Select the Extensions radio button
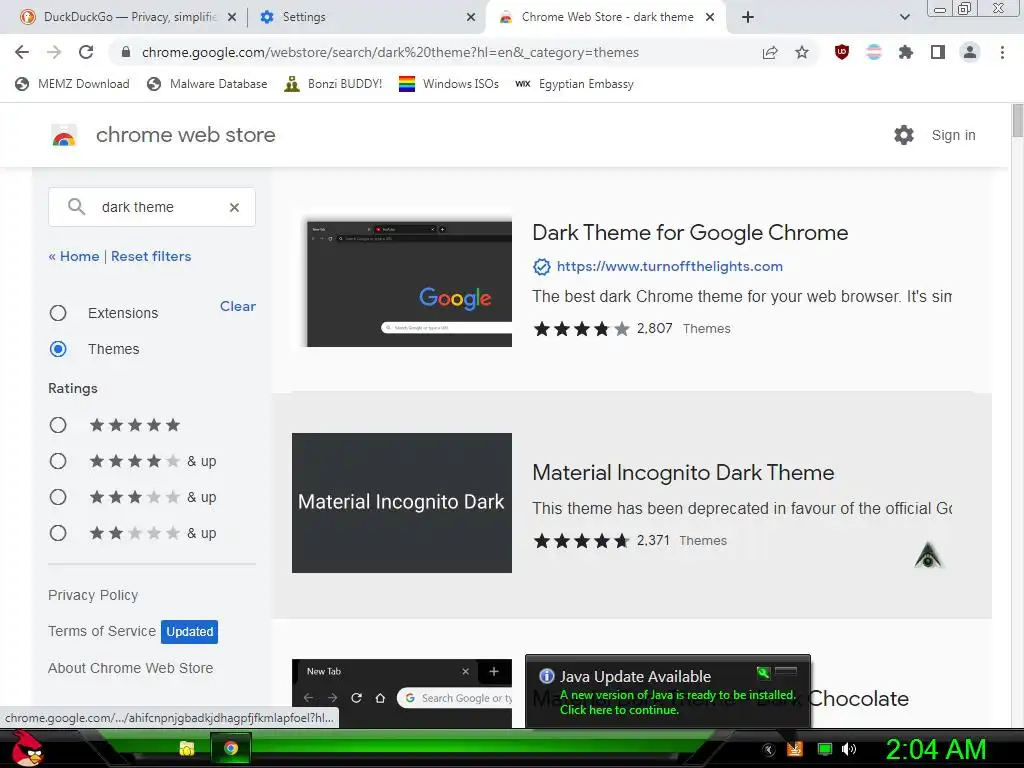Screen dimensions: 1024x768 (58, 313)
